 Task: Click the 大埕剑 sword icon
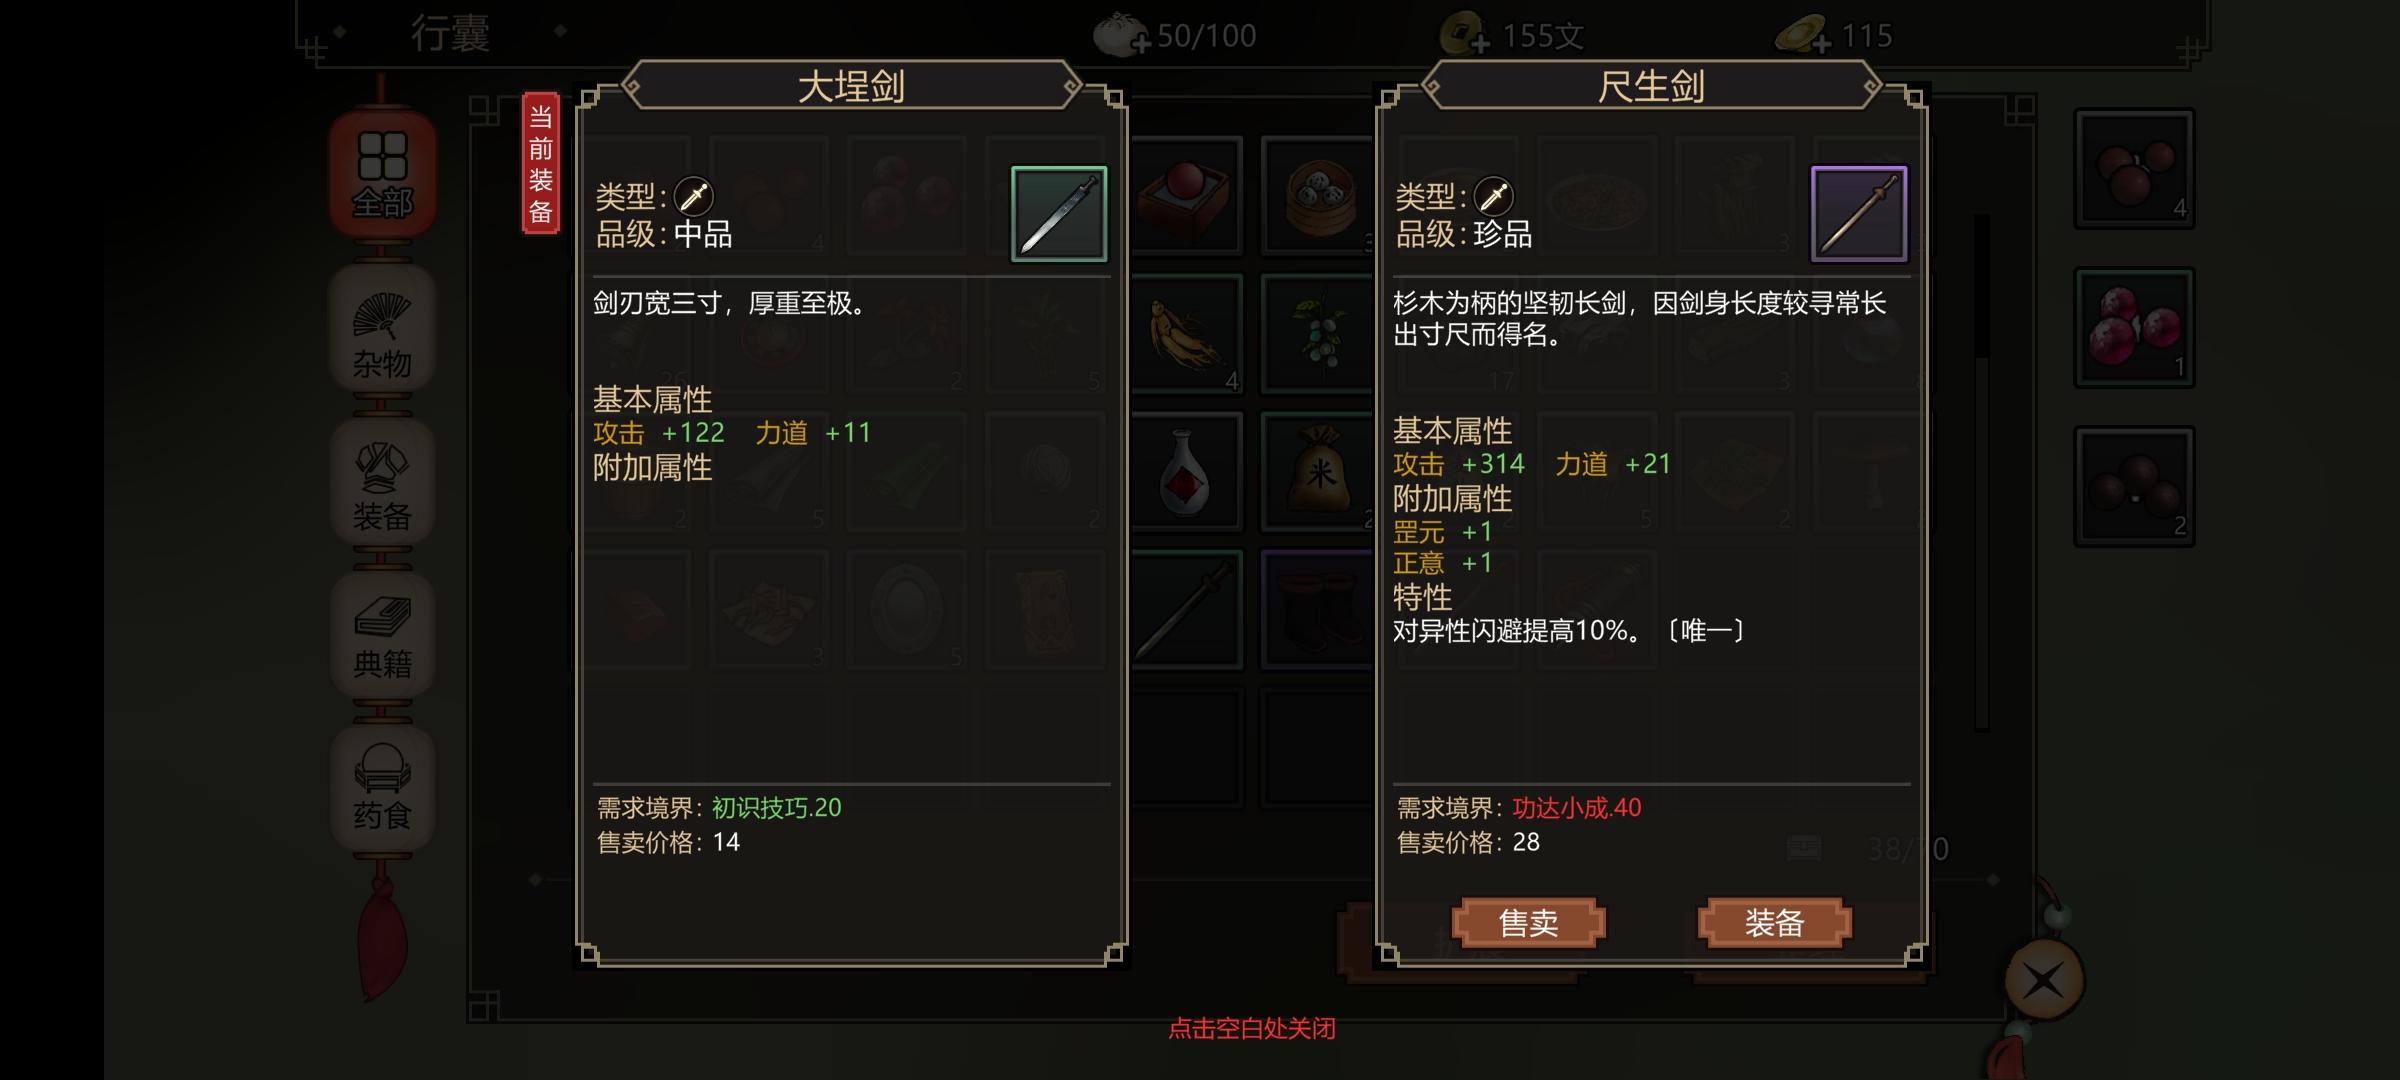(x=1059, y=214)
